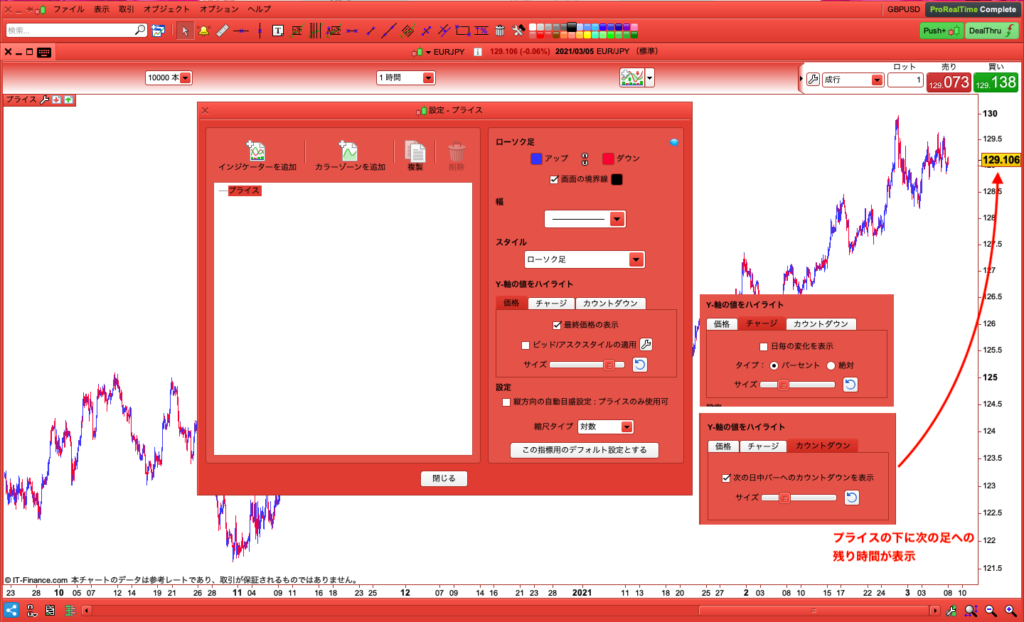Viewport: 1024px width, 622px height.
Task: Open the 縮尺タイプ 対数 dropdown
Action: tap(605, 427)
